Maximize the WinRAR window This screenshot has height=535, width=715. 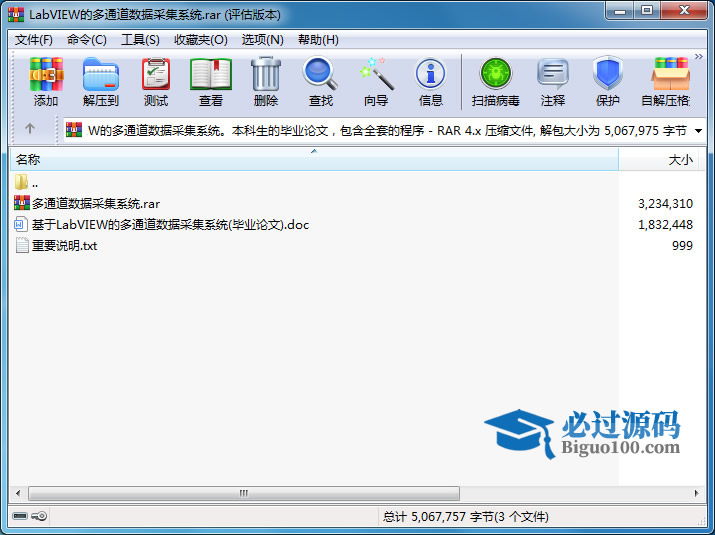click(x=647, y=11)
